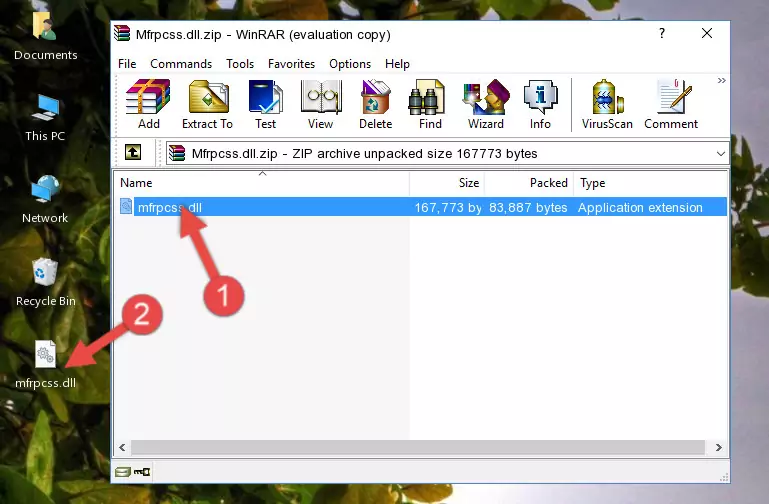The width and height of the screenshot is (769, 504).
Task: Click the archive path address field
Action: pyautogui.click(x=447, y=153)
